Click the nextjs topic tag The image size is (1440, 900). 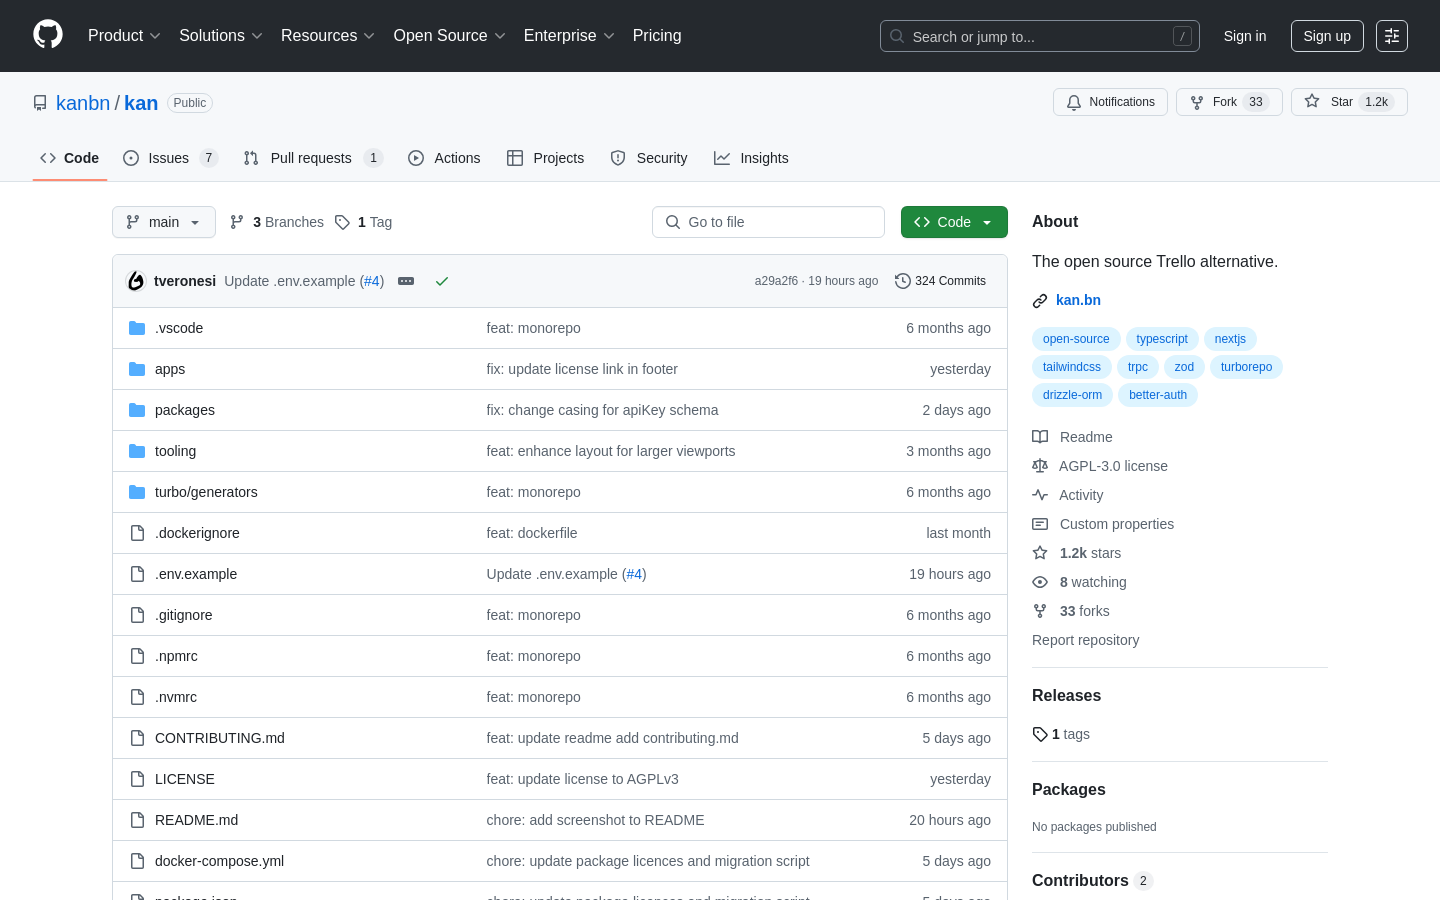(1230, 339)
